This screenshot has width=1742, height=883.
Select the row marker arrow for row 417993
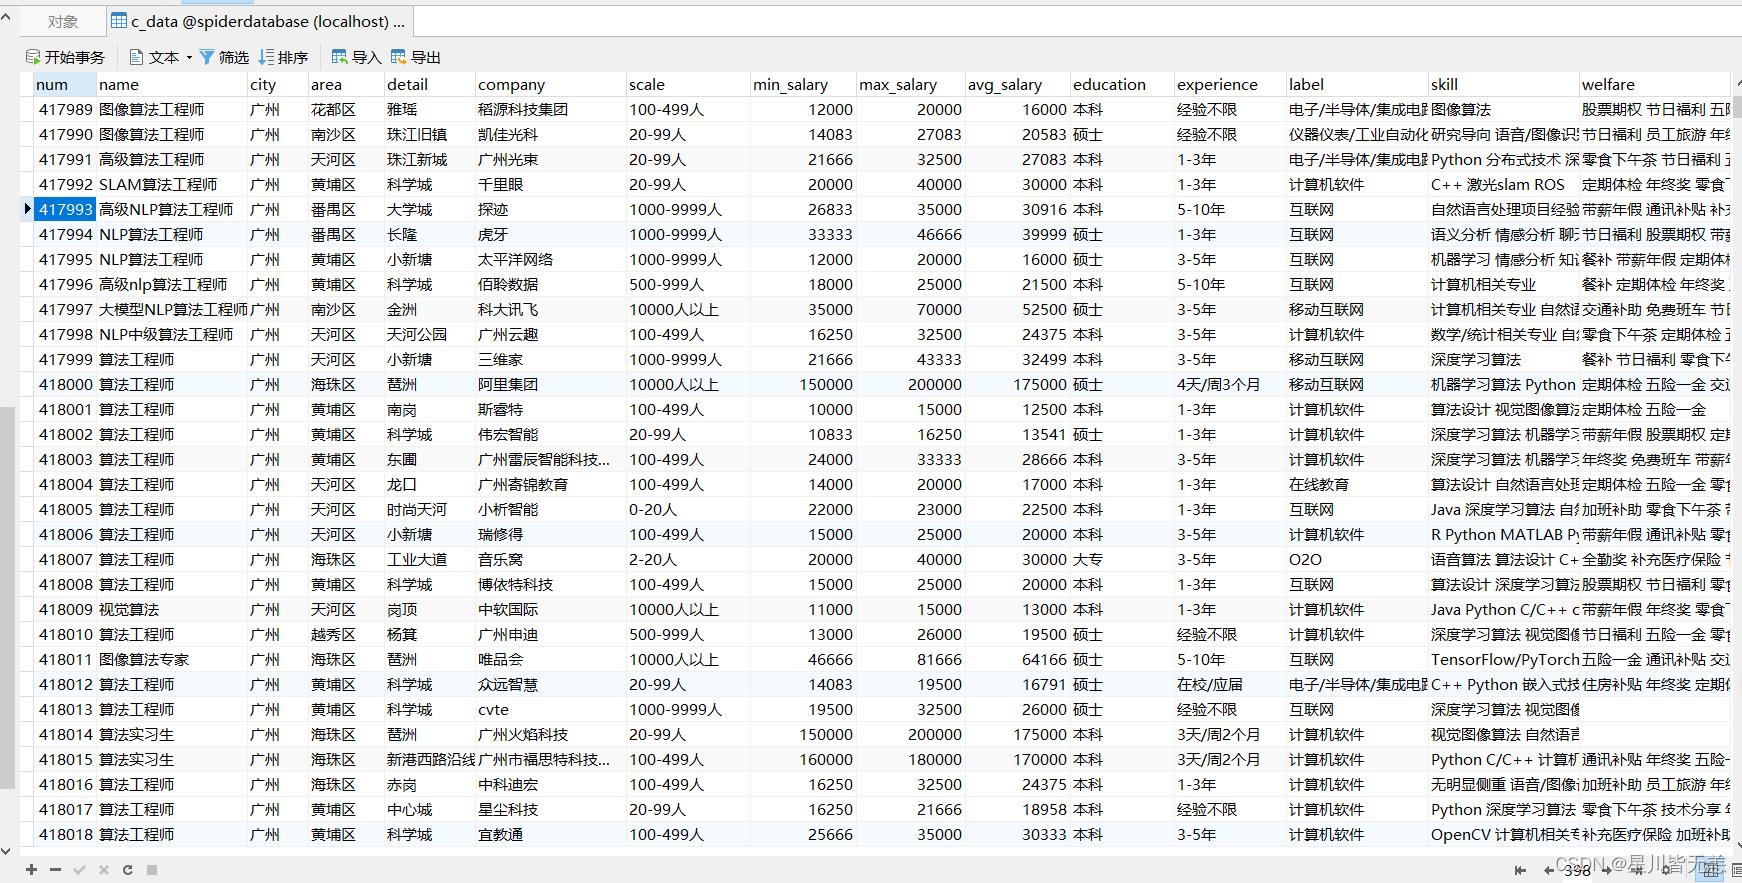coord(27,209)
